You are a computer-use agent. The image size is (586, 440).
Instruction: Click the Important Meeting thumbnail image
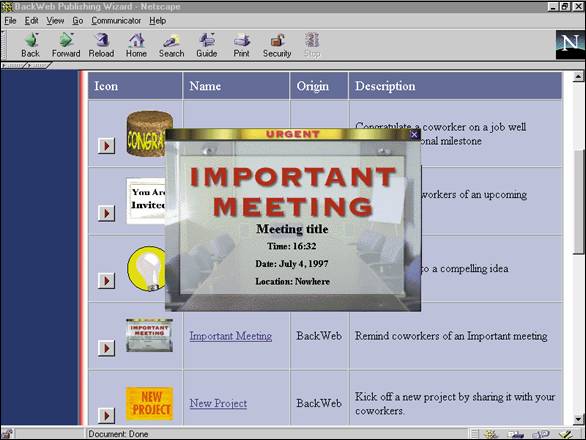tap(149, 335)
